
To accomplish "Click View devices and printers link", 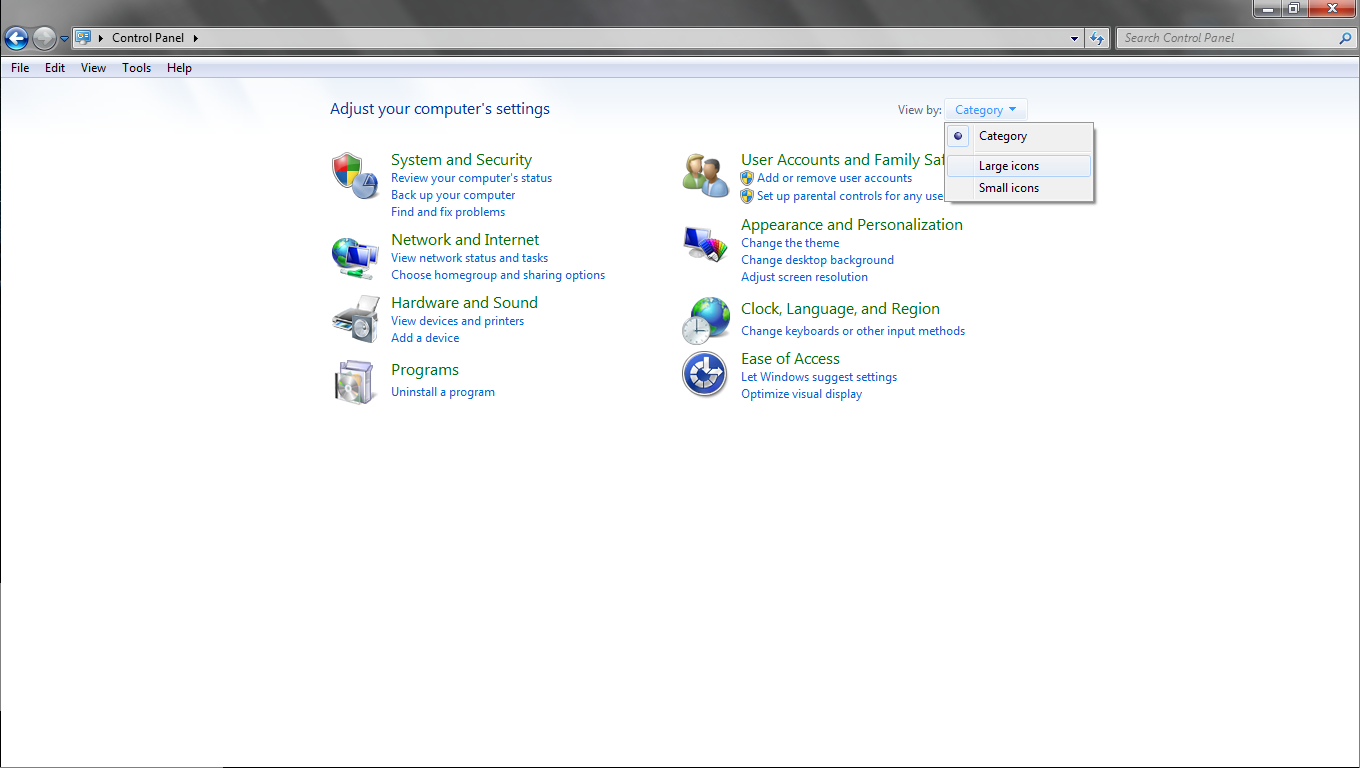I will pyautogui.click(x=457, y=321).
